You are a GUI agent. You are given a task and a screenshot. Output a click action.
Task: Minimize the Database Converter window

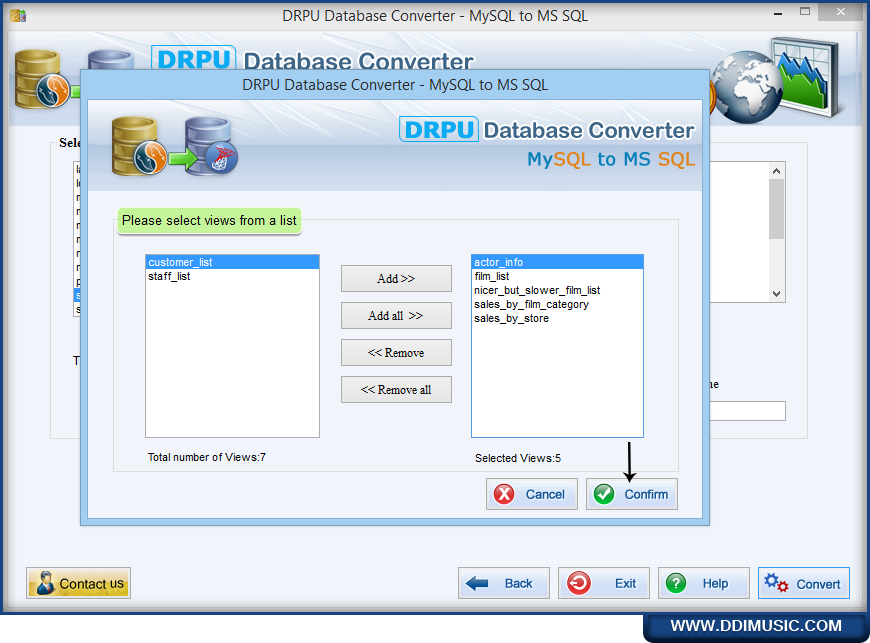[x=778, y=13]
